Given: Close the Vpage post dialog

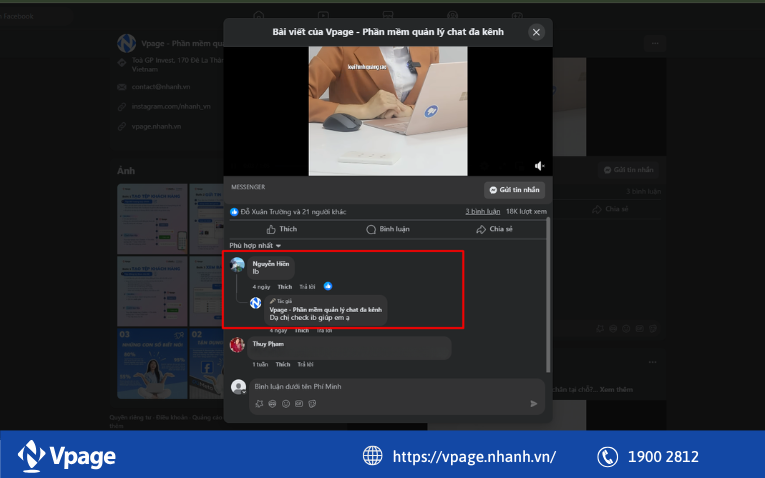Looking at the screenshot, I should [x=536, y=32].
